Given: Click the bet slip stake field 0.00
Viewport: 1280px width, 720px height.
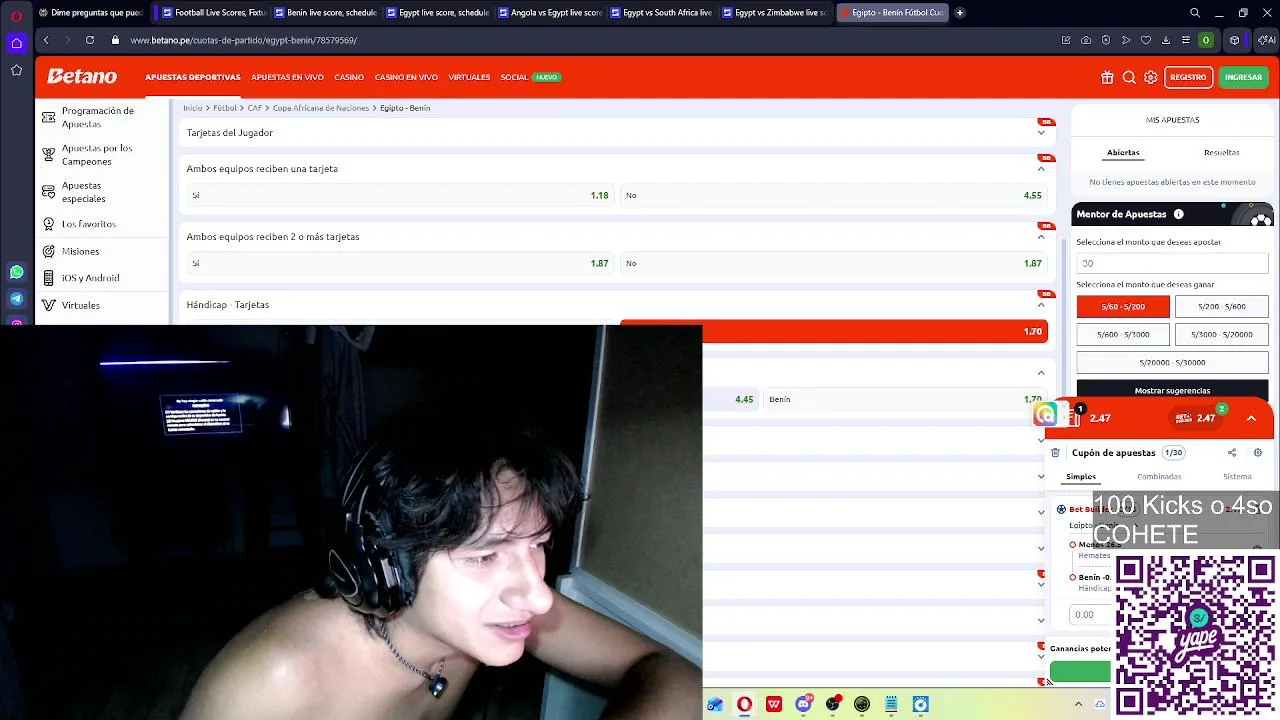Looking at the screenshot, I should pos(1089,614).
